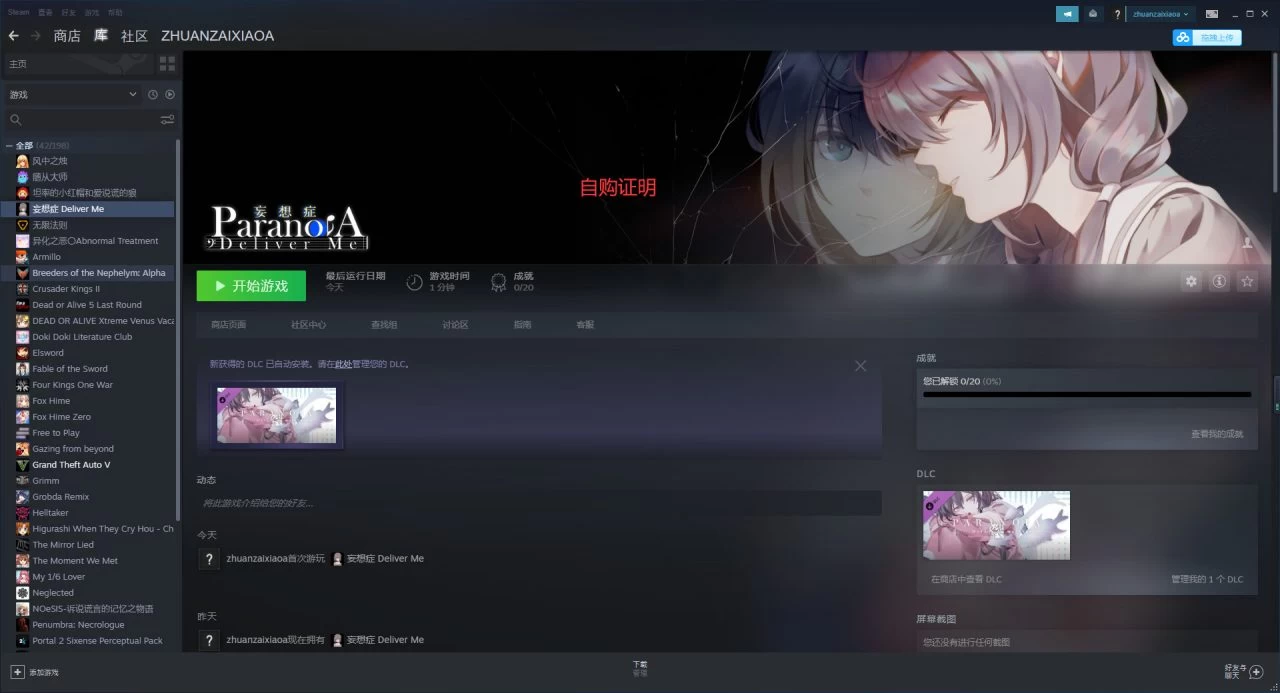Click 在商店中查看 DLC link
1280x693 pixels.
click(x=966, y=579)
